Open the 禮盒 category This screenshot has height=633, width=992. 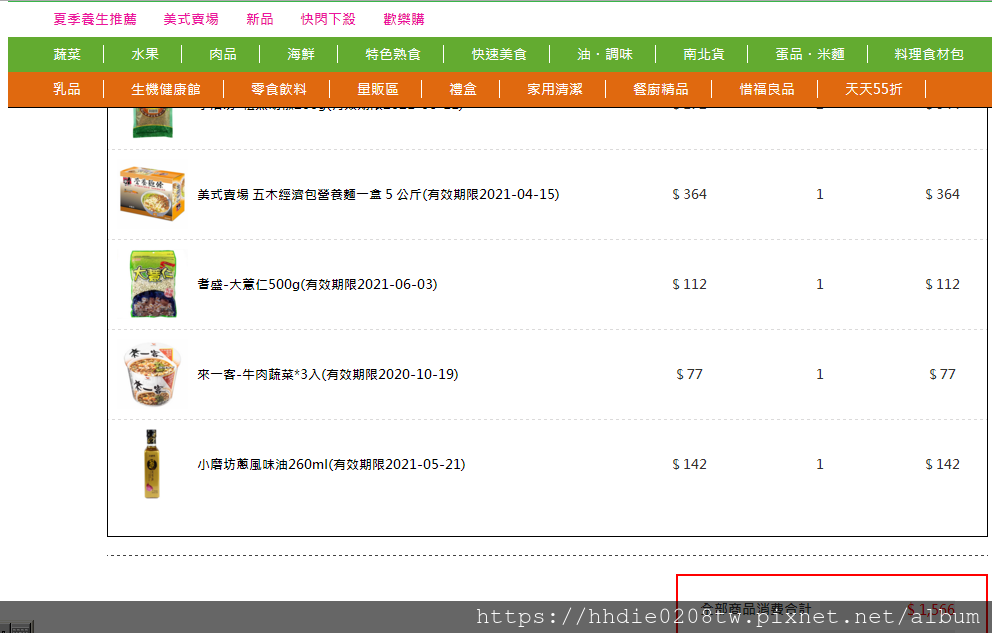tap(462, 89)
